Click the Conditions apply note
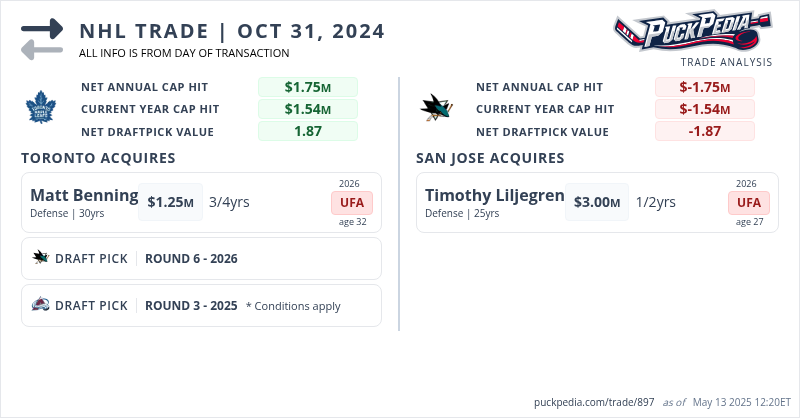 click(293, 306)
